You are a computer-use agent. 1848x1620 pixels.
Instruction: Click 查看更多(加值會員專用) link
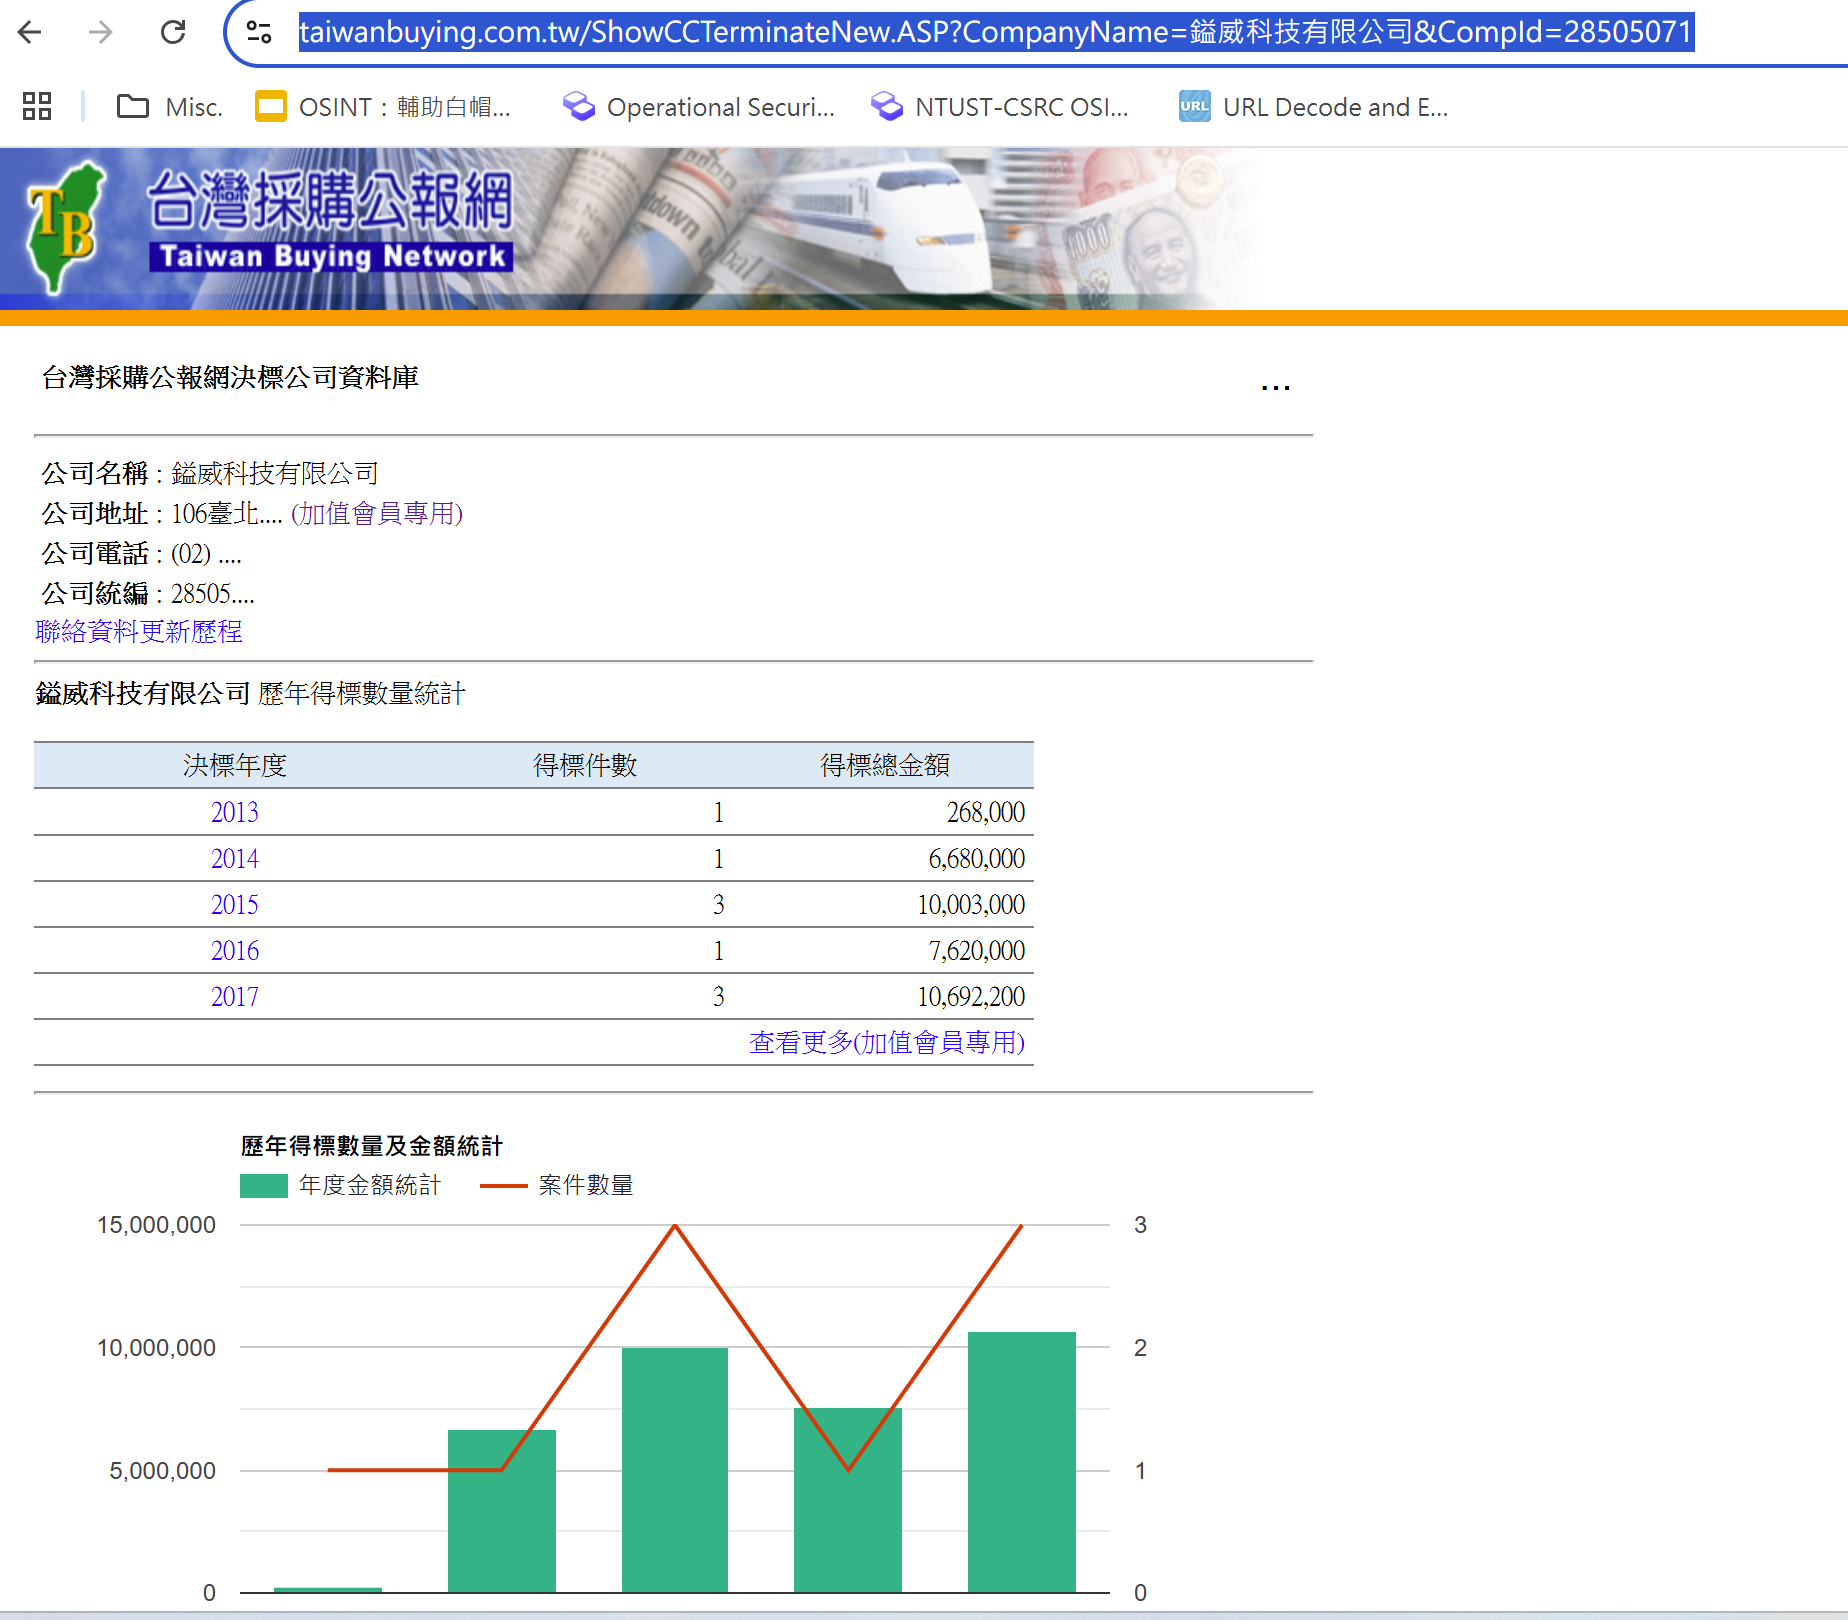click(887, 1042)
